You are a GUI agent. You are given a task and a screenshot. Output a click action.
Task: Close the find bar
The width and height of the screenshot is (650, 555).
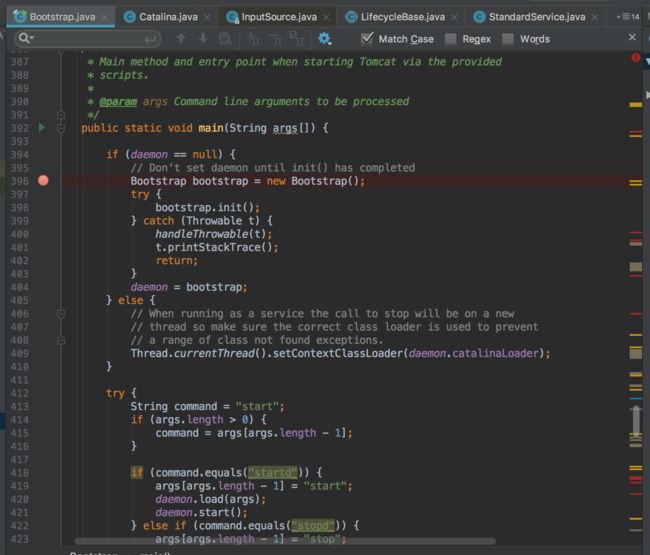tap(632, 37)
